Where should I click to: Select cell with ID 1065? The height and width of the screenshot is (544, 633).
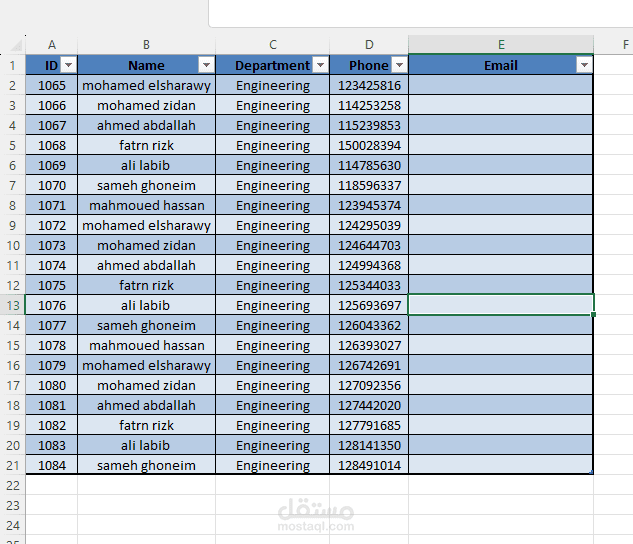coord(52,85)
